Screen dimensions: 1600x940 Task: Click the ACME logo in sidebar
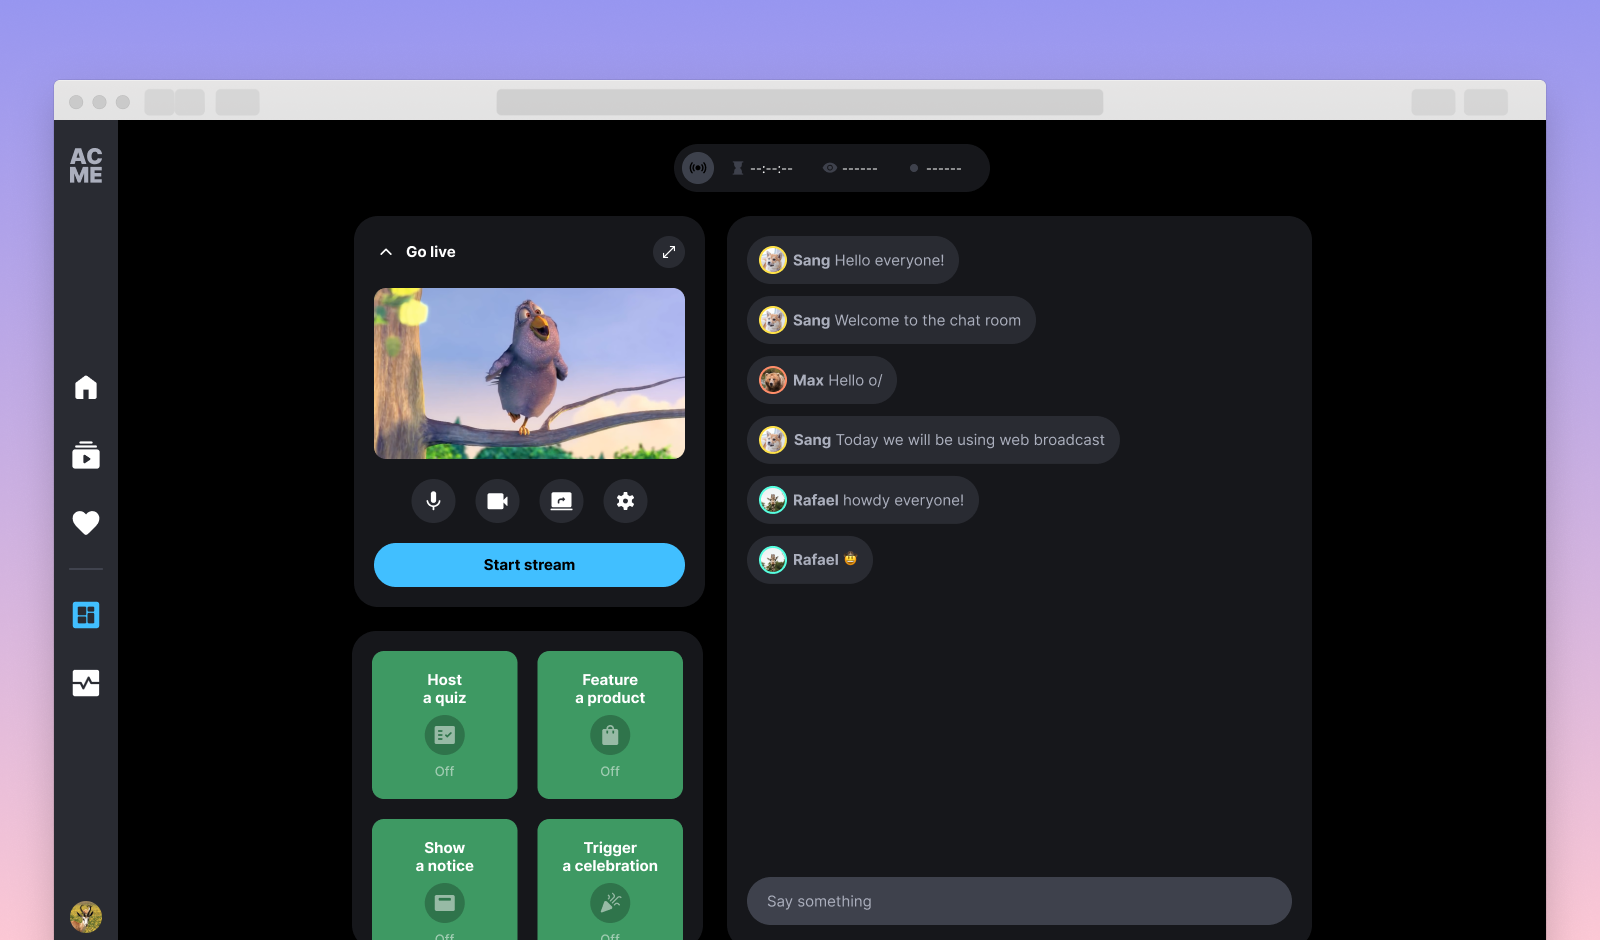pyautogui.click(x=86, y=166)
